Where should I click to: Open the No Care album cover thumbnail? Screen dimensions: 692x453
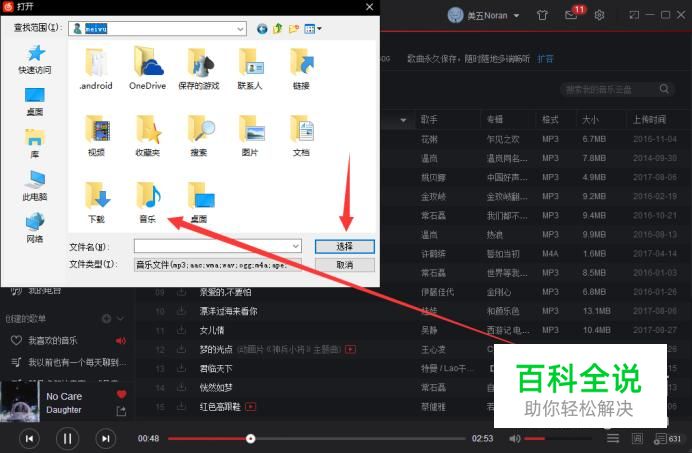(x=20, y=403)
